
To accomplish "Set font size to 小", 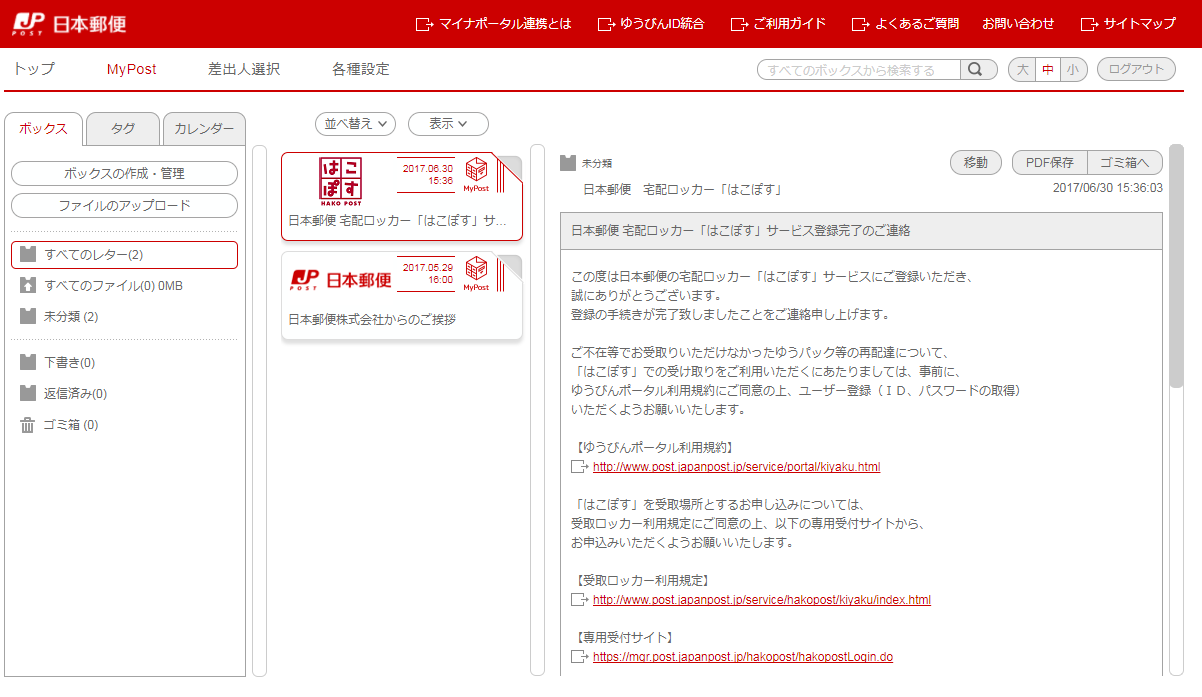I will (x=1073, y=69).
